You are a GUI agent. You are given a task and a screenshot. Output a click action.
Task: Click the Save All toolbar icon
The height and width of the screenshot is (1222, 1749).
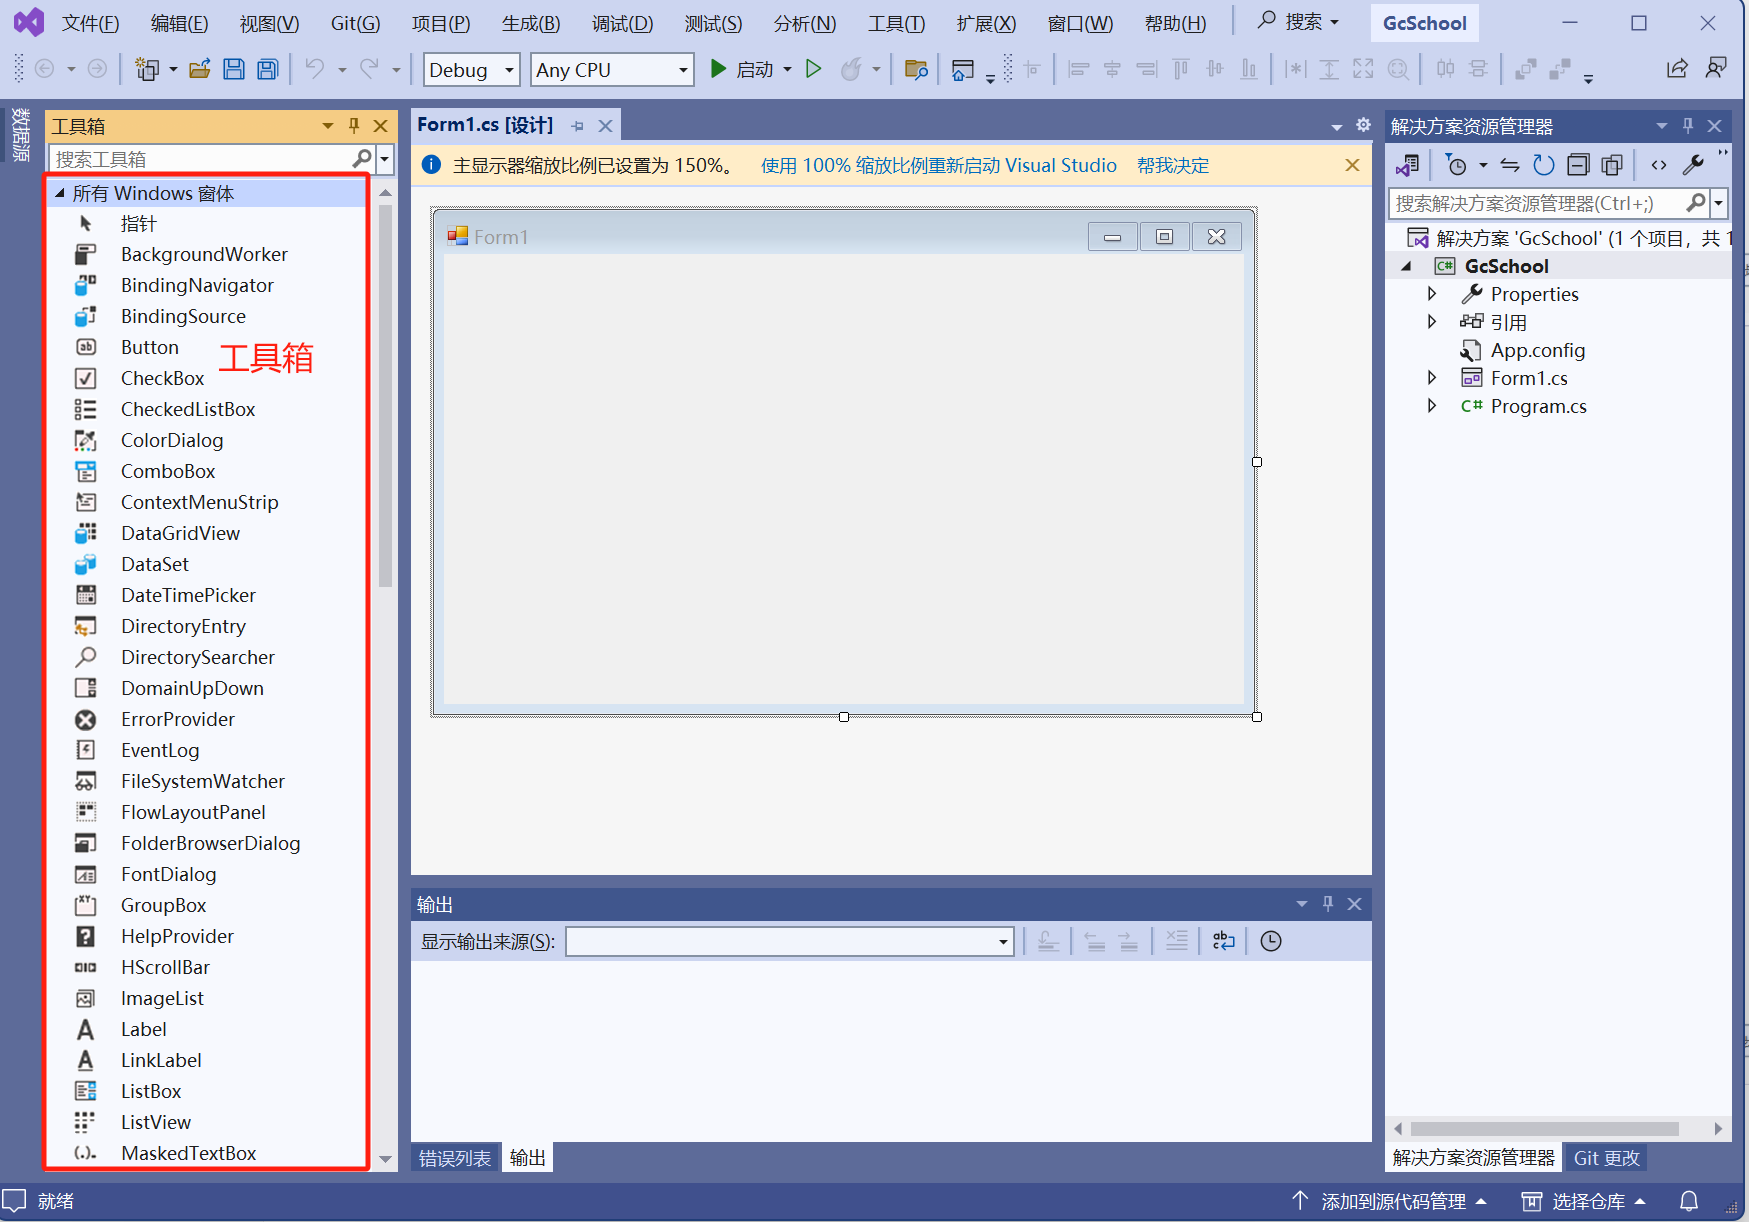267,69
